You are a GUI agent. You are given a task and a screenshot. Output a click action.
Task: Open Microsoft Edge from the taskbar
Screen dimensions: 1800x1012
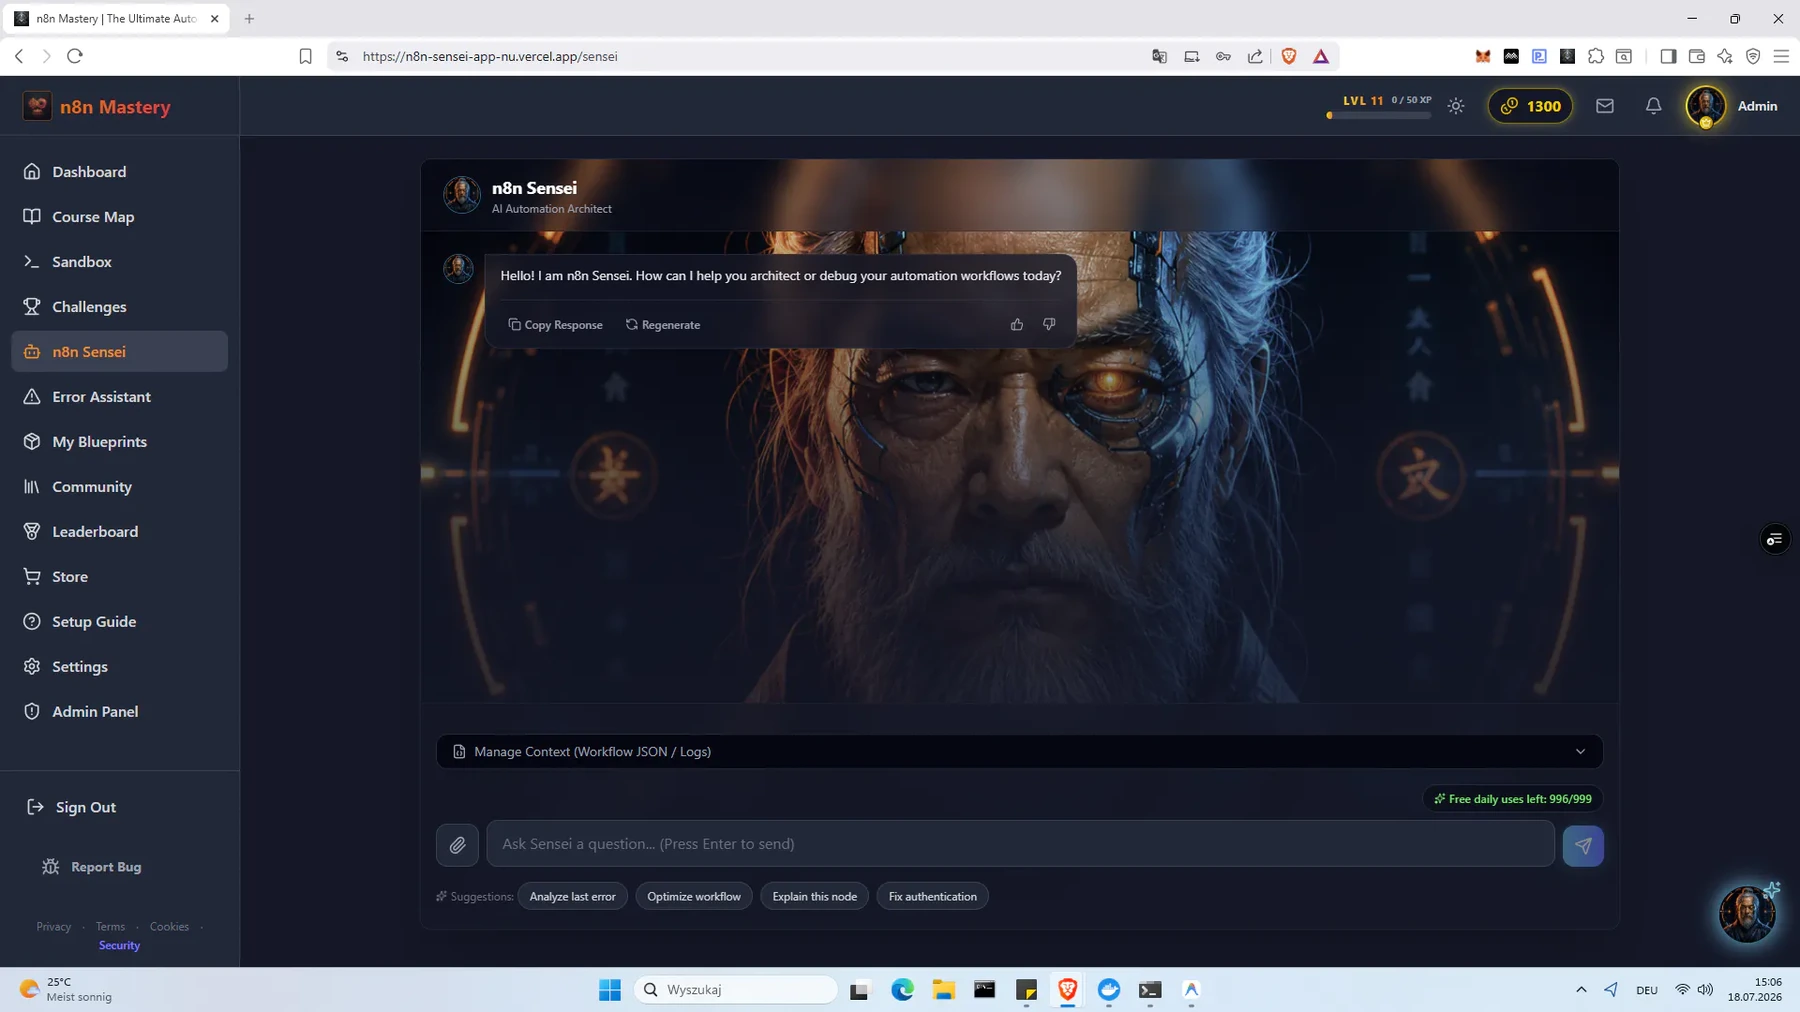pos(903,990)
